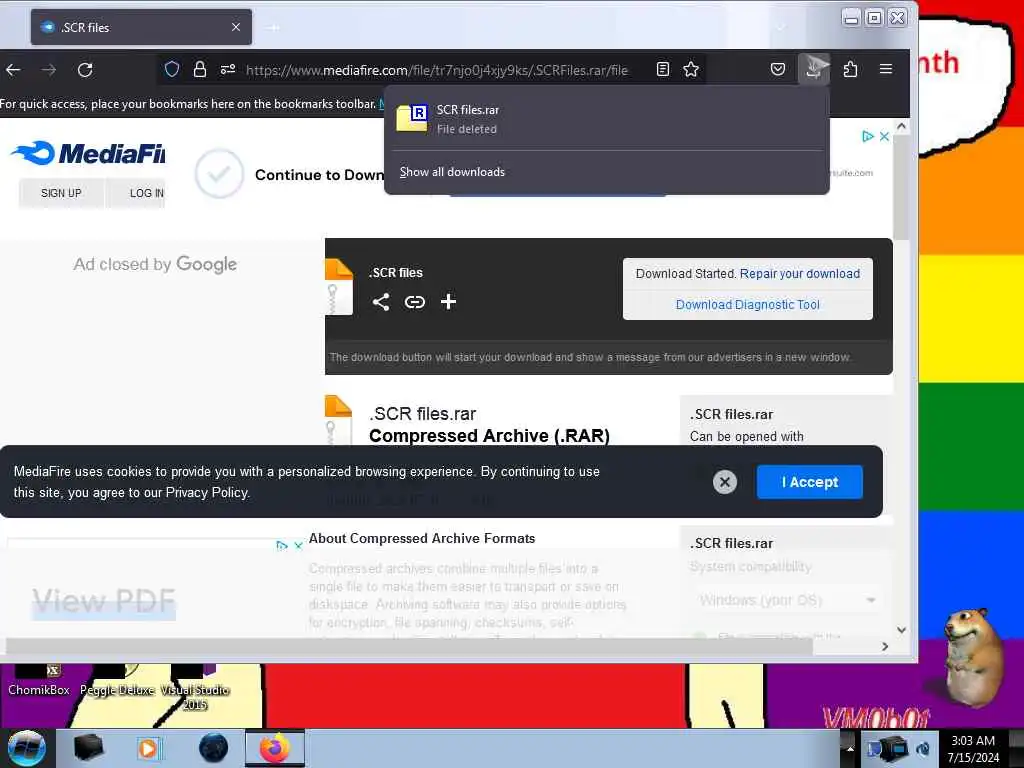Close the .SCR files tab
The height and width of the screenshot is (768, 1024).
(x=236, y=27)
